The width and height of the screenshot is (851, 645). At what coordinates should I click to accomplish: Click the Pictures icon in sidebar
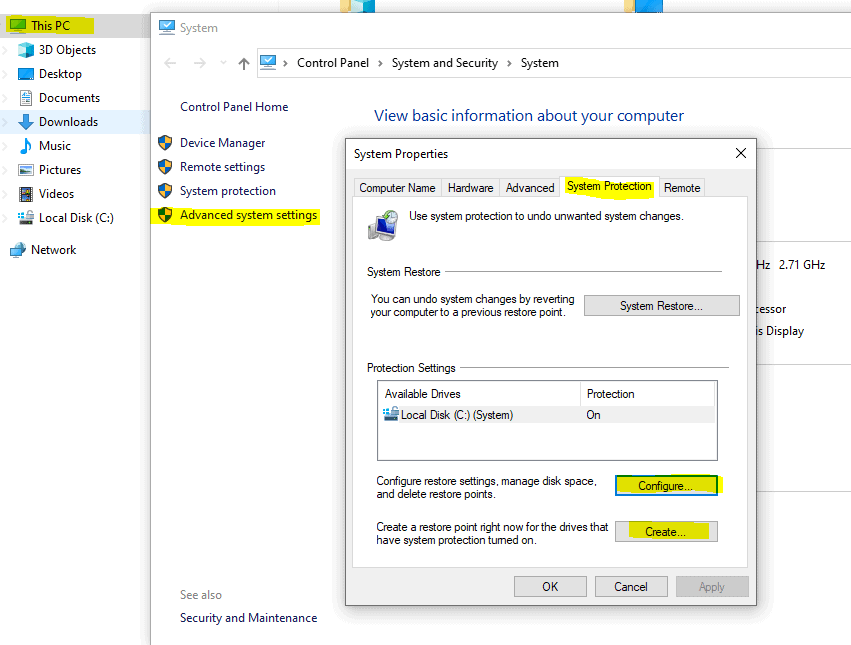[x=26, y=170]
